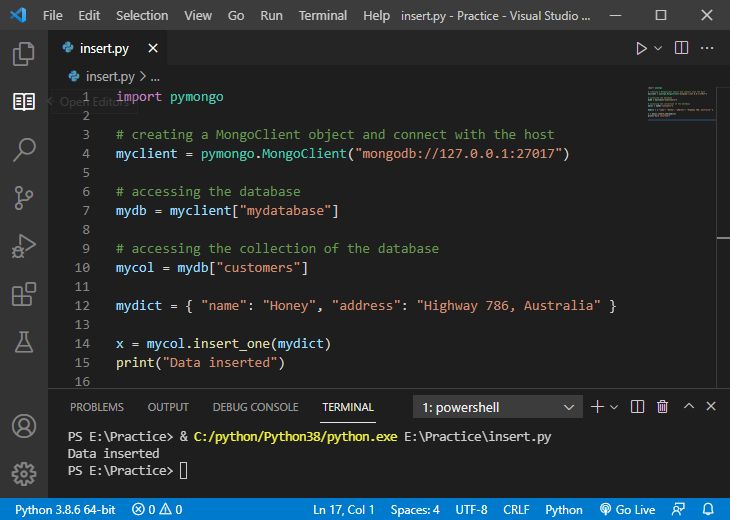Click the editor vertical scrollbar

pyautogui.click(x=723, y=237)
